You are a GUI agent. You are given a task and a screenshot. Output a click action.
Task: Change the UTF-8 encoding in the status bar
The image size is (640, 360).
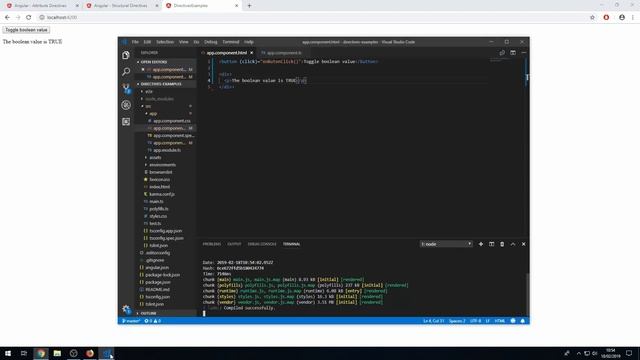[x=476, y=321]
